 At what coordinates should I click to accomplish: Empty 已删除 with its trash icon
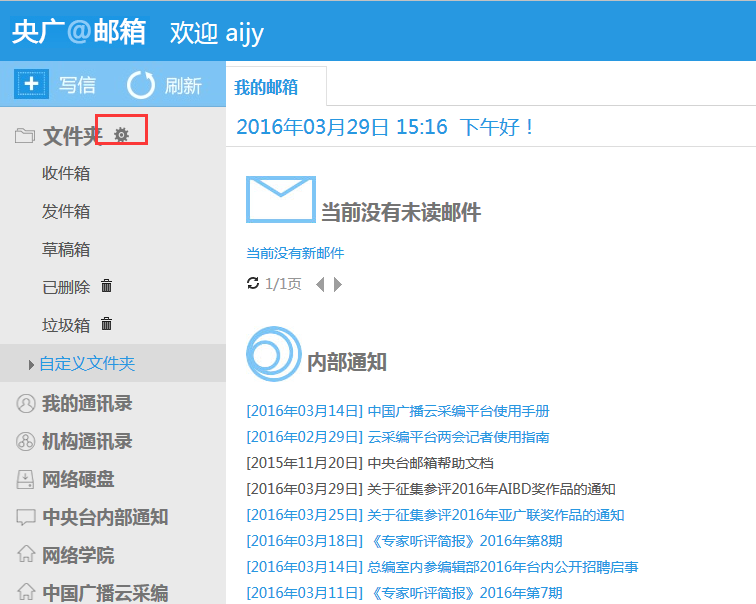click(x=107, y=286)
